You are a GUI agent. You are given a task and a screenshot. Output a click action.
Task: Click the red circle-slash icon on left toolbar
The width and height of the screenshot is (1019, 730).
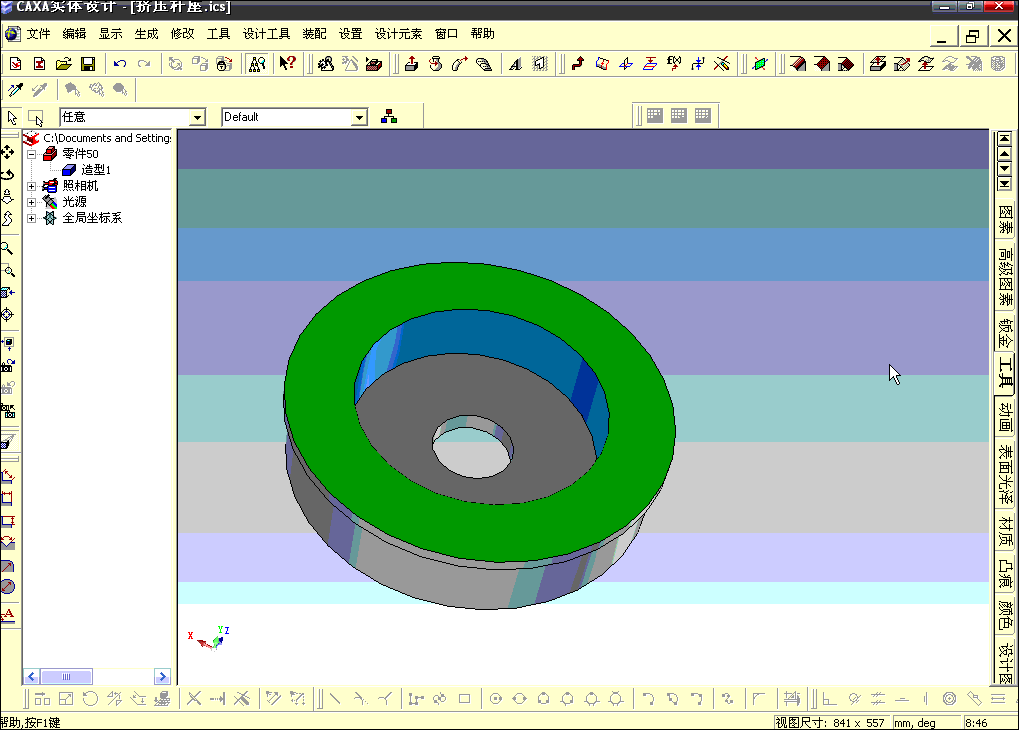(x=7, y=586)
